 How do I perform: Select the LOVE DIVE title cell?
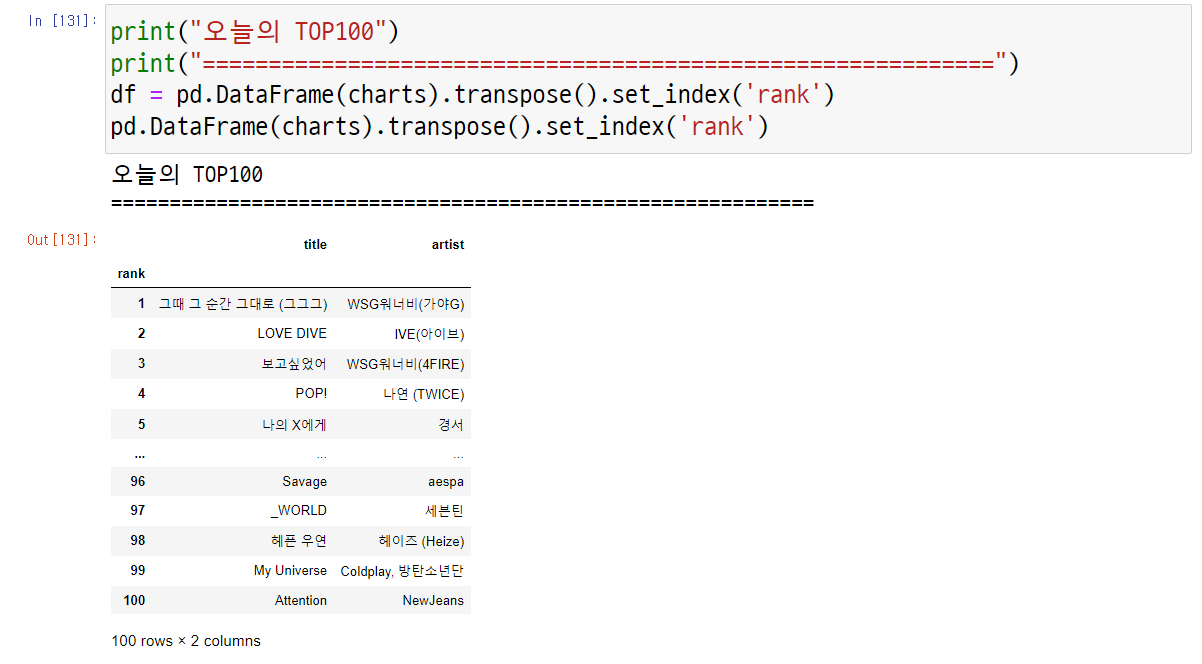[292, 333]
